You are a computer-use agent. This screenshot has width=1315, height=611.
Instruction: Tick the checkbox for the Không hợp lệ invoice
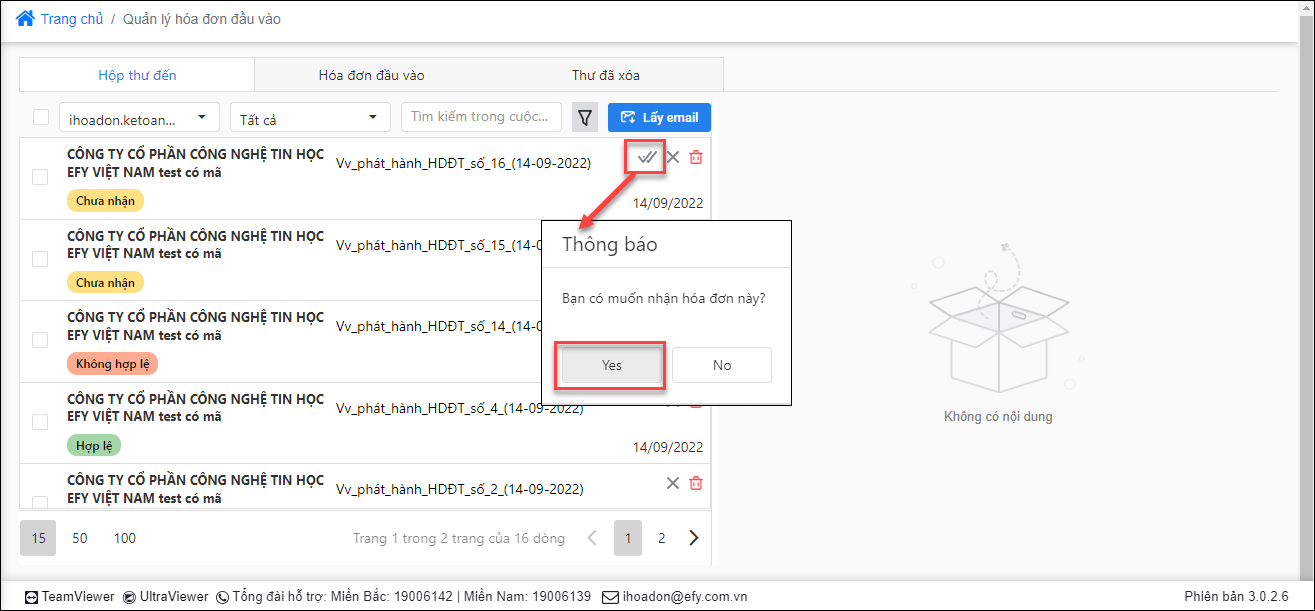(x=40, y=340)
